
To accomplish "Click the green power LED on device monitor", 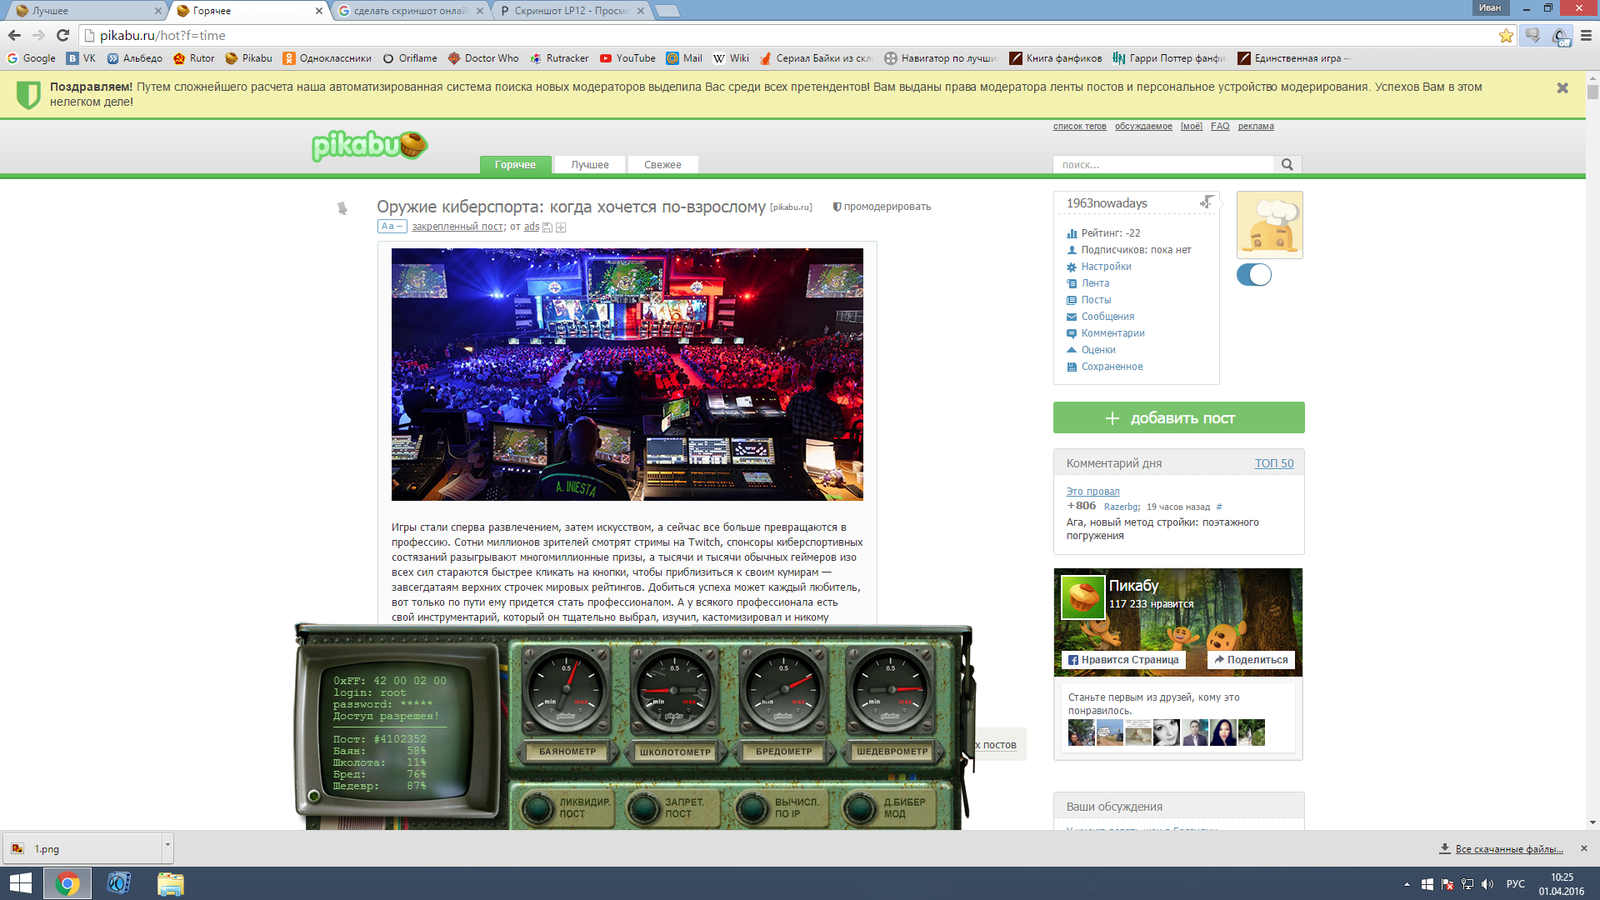I will (x=314, y=797).
